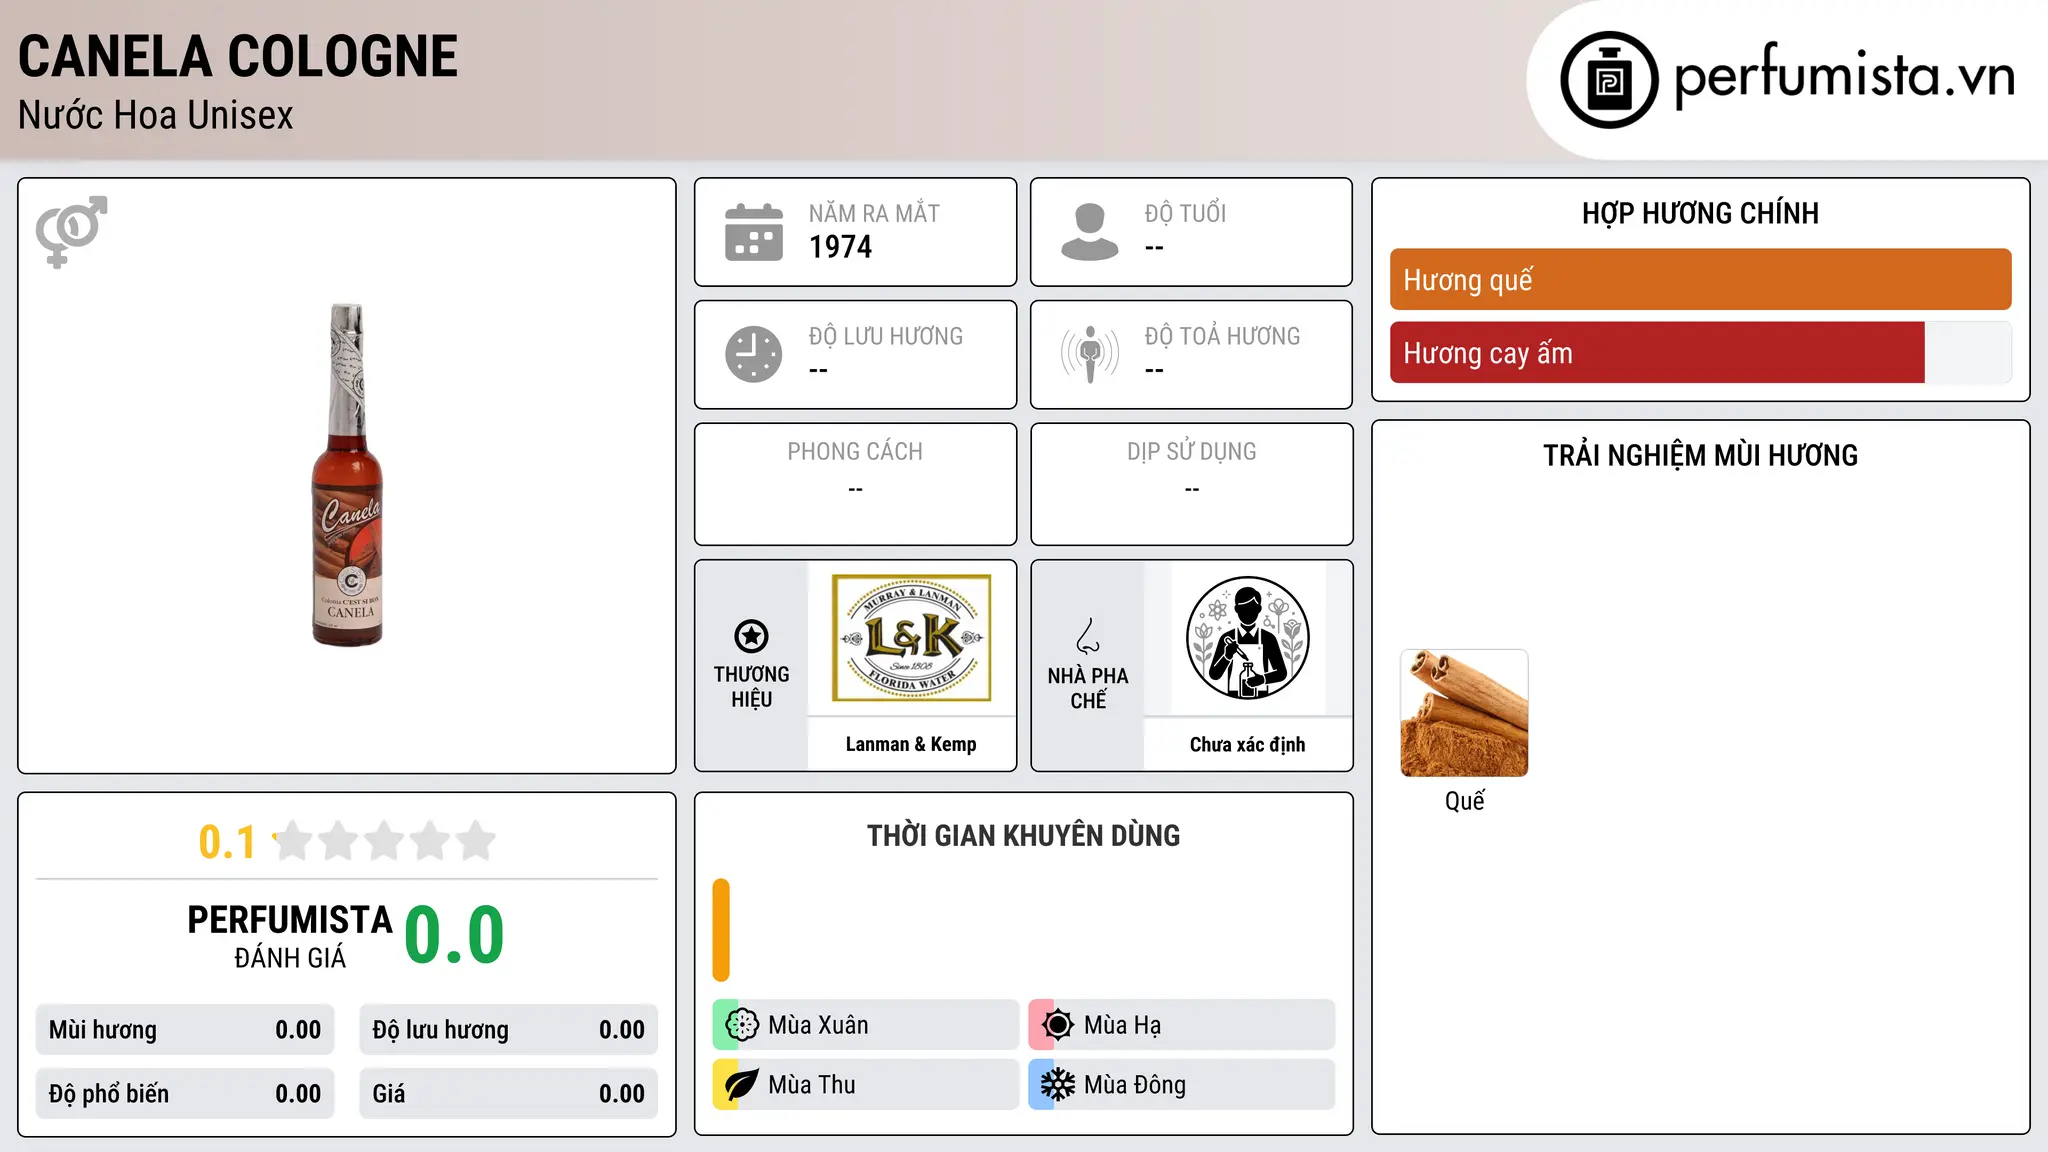Click the snowflake icon for Mùa Đông
This screenshot has height=1152, width=2048.
click(x=1058, y=1085)
